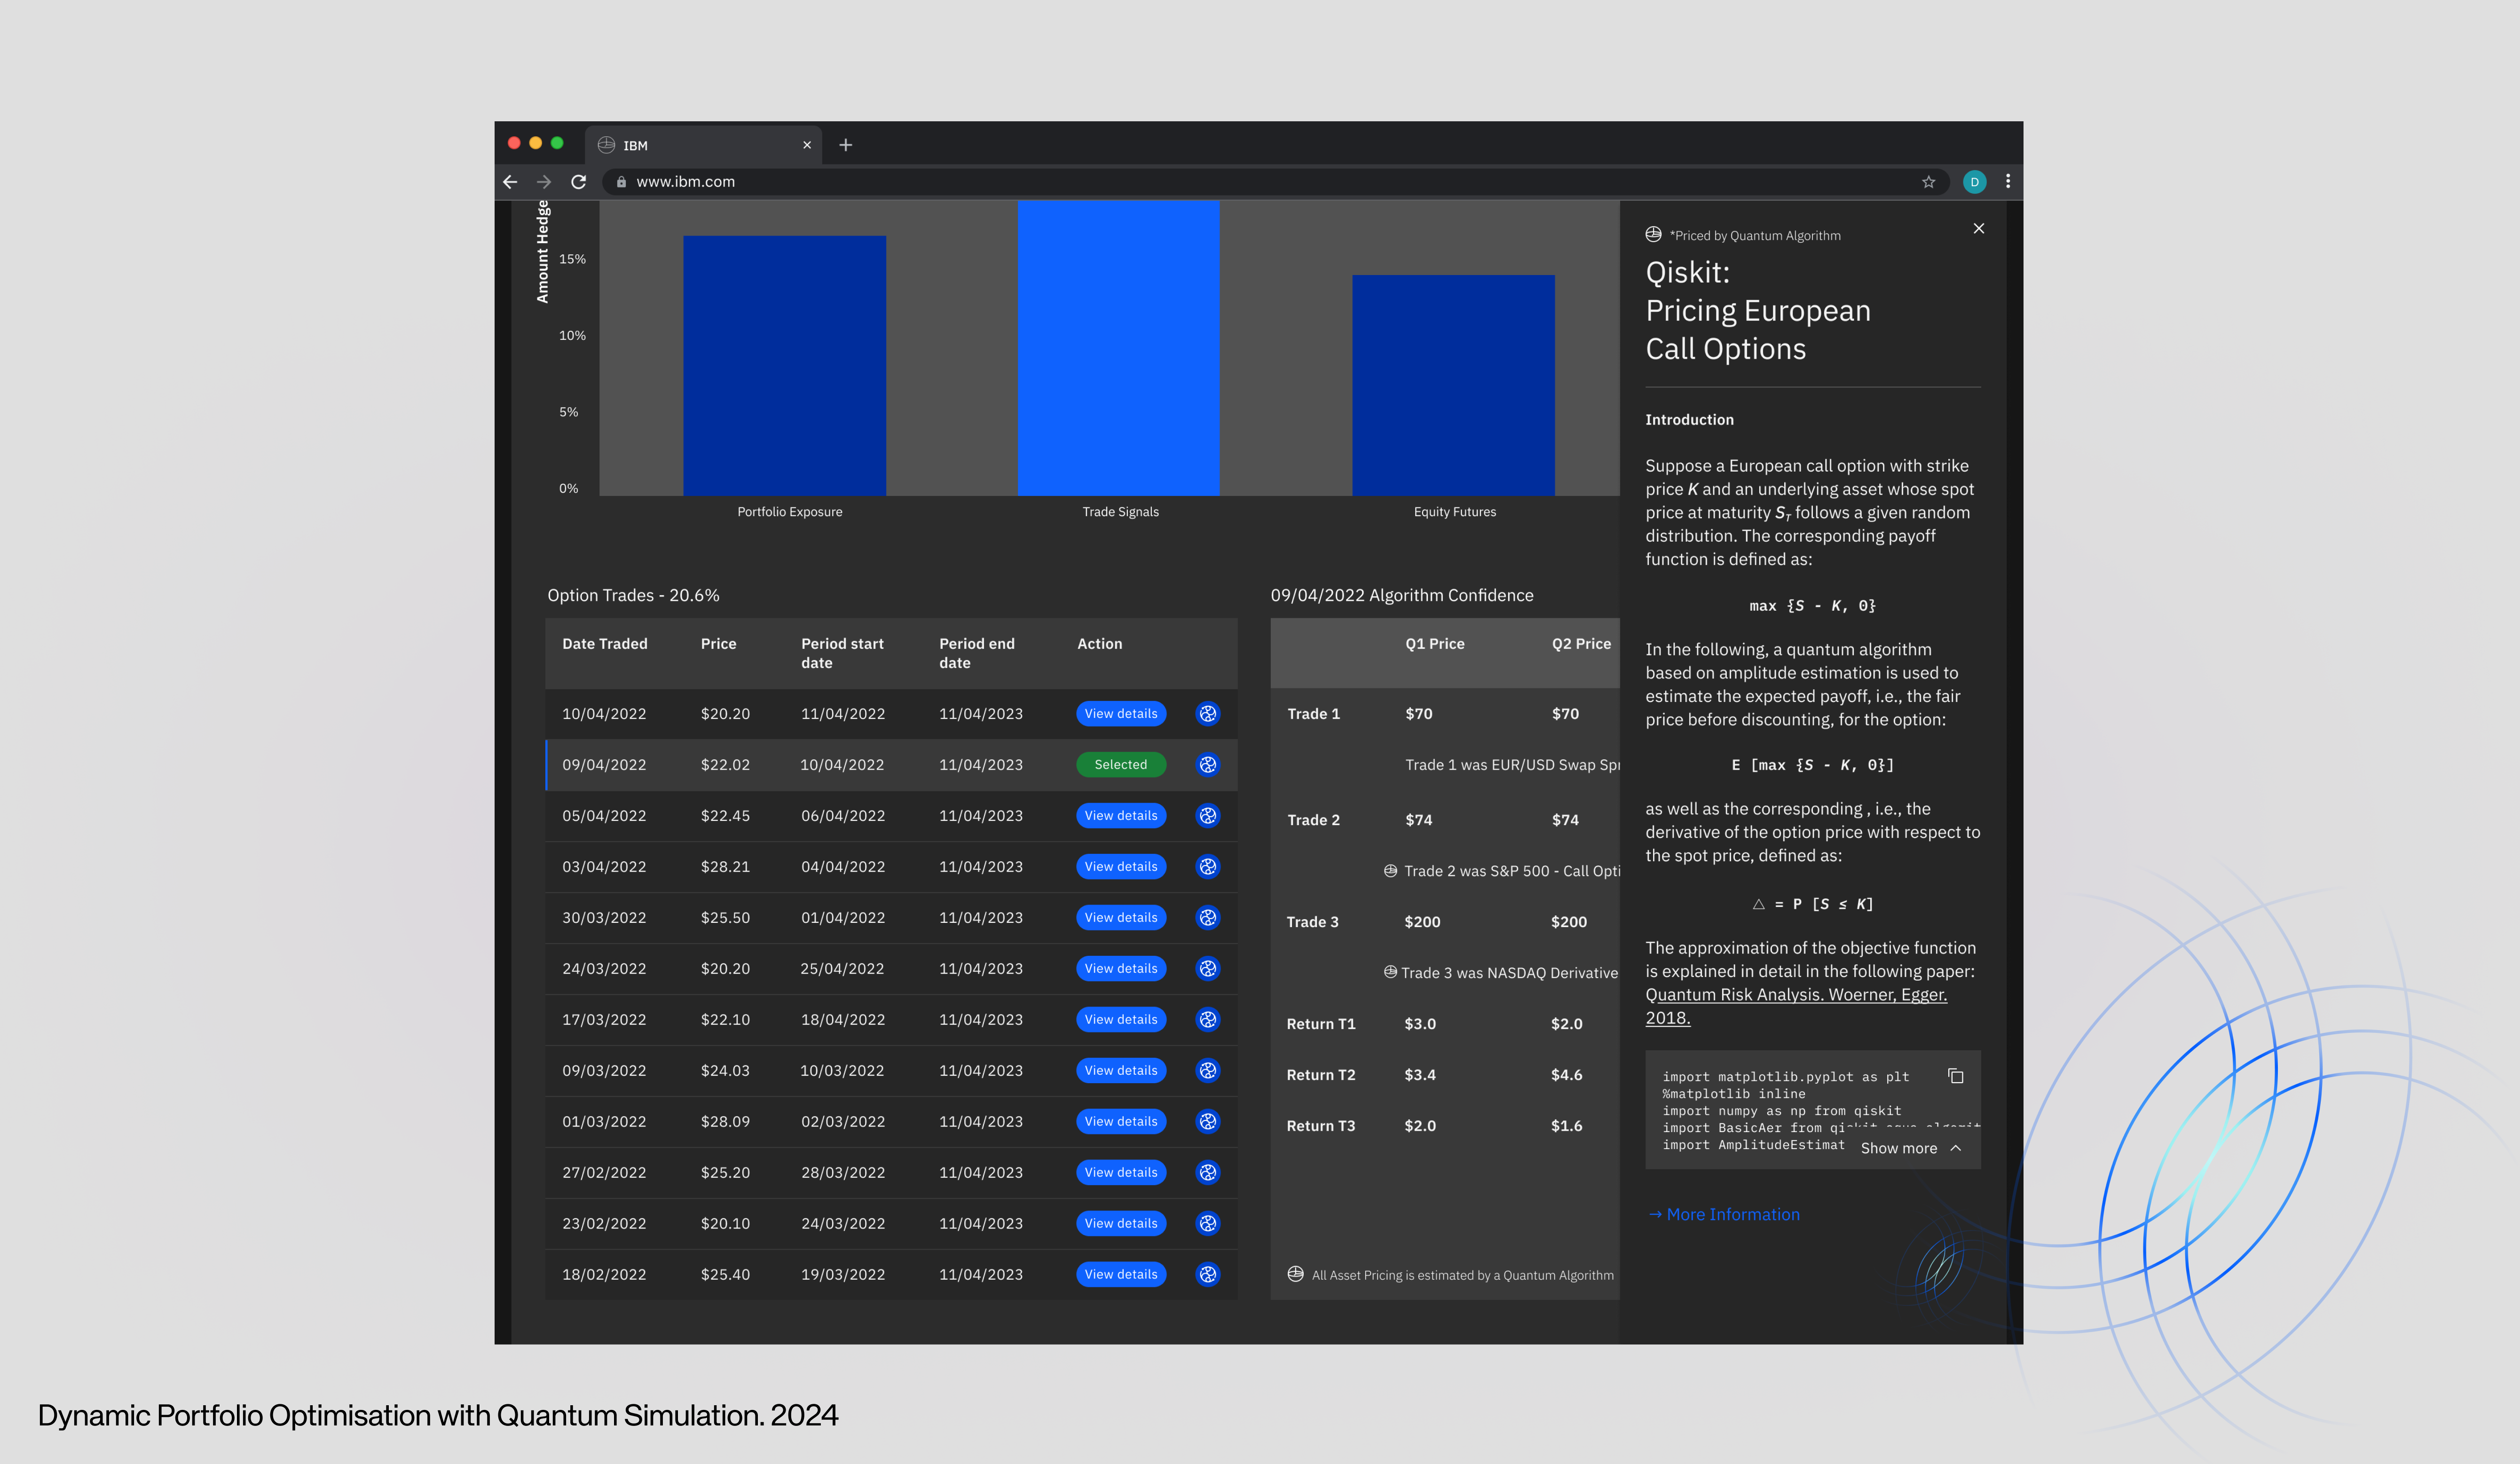Viewport: 2520px width, 1464px height.
Task: Click the Trade Signals bar in the chart
Action: pos(1118,348)
